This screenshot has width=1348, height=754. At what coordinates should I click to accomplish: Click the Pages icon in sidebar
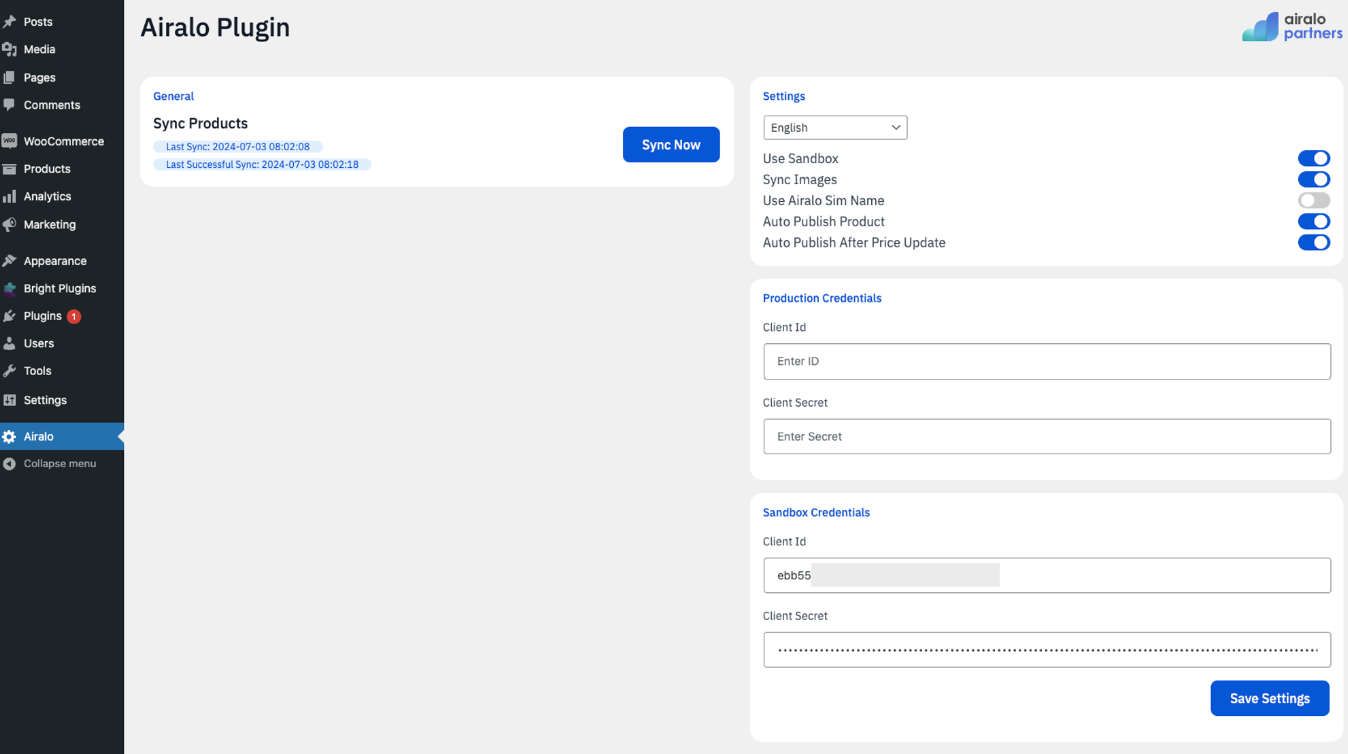(9, 77)
